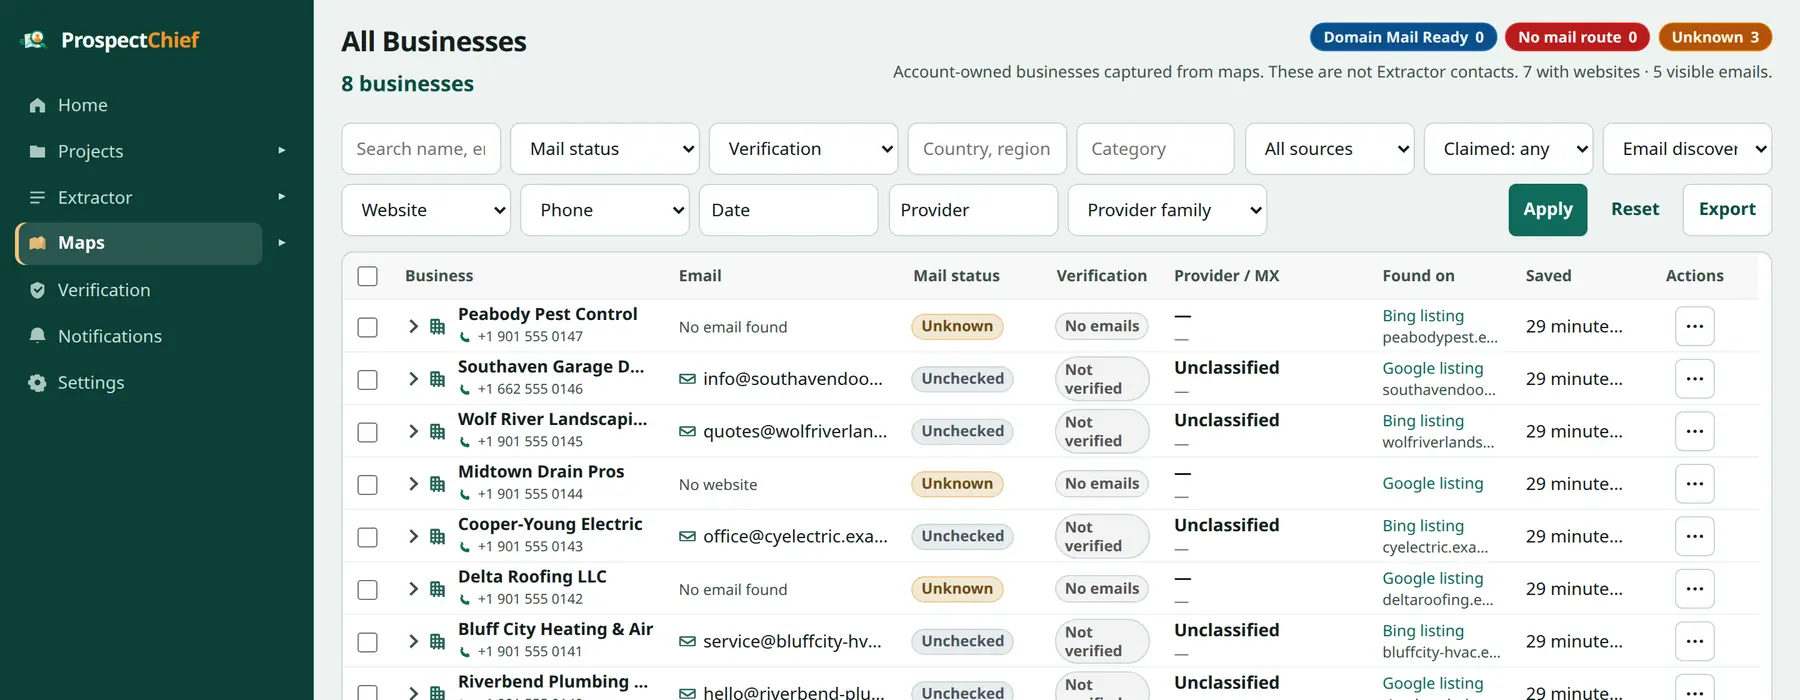Open the Phone filter dropdown
1800x700 pixels.
(x=605, y=210)
